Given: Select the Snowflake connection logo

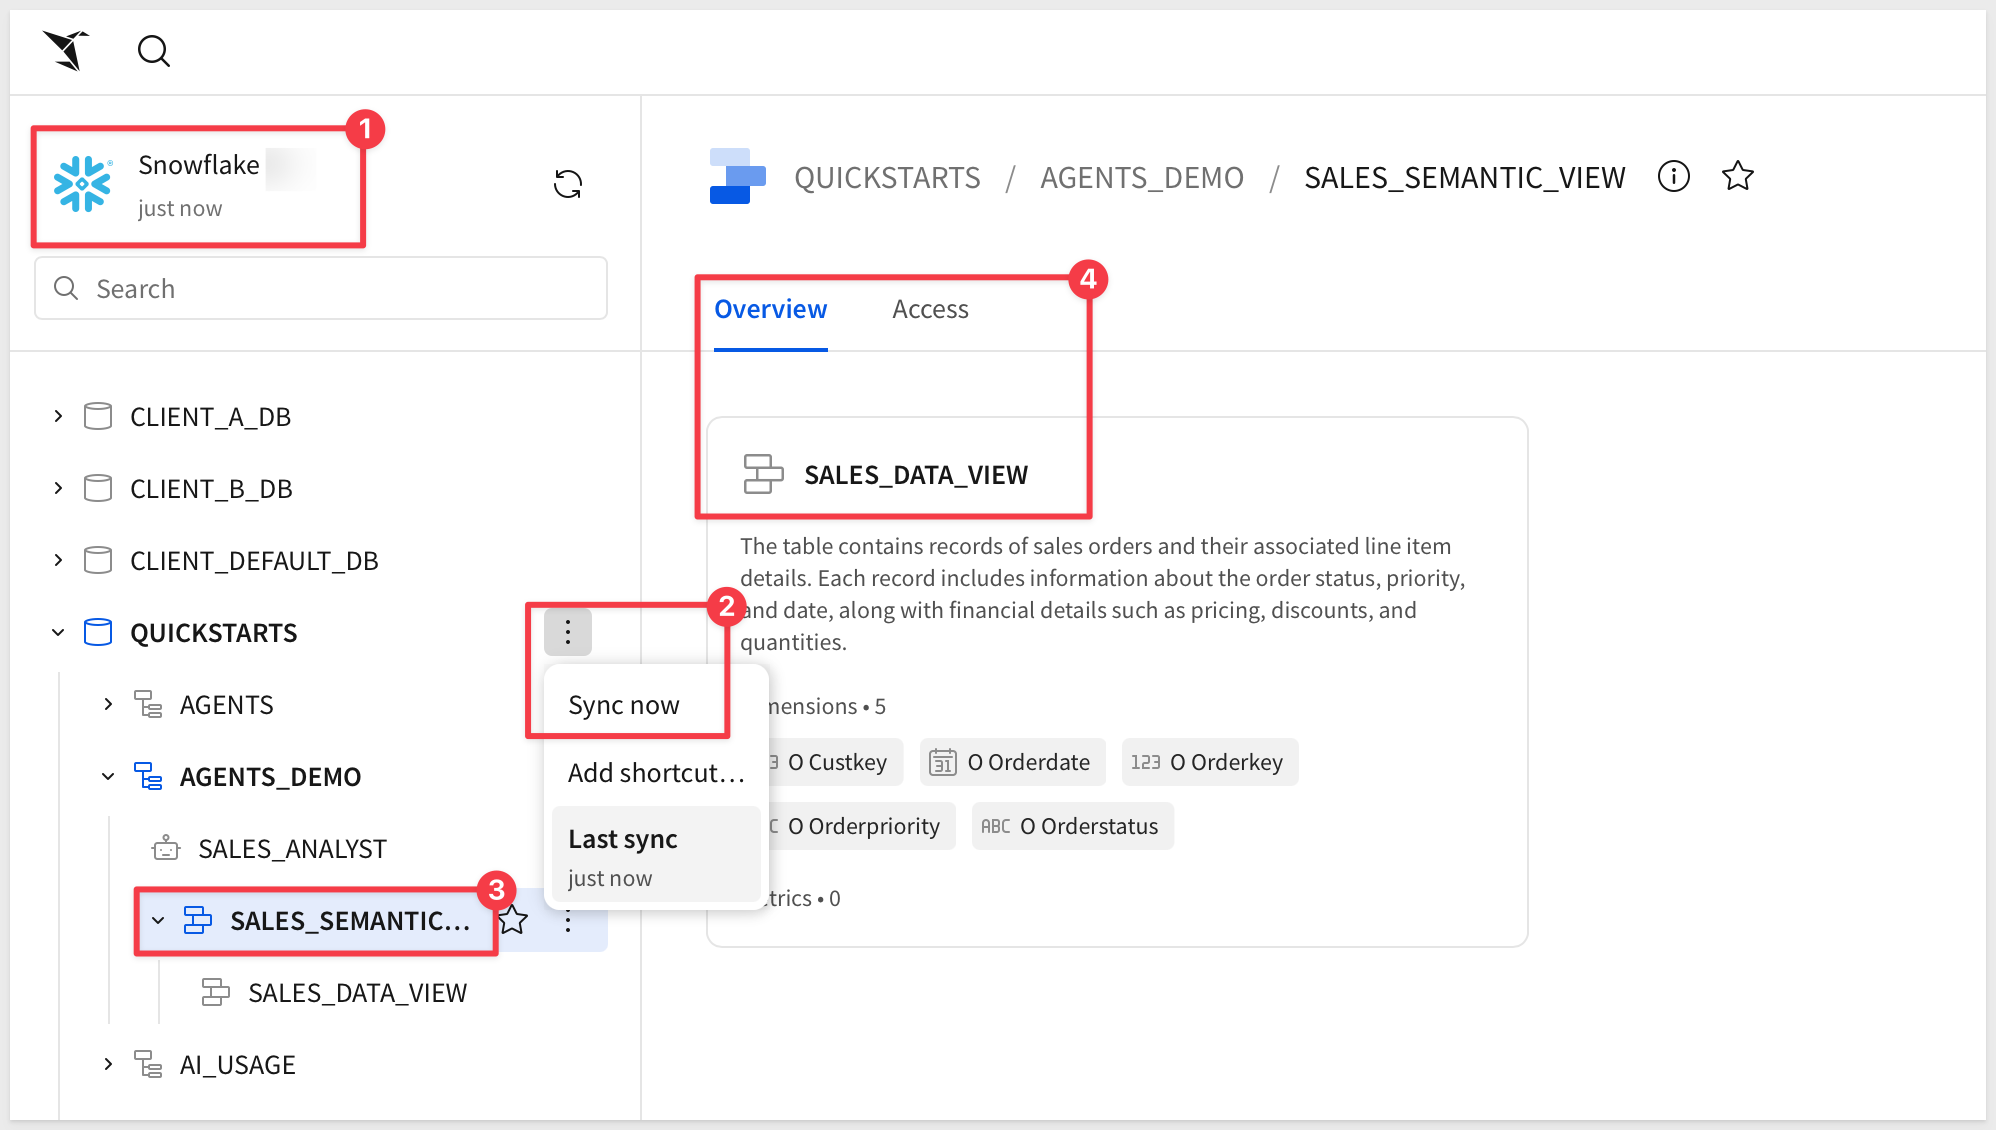Looking at the screenshot, I should pos(82,184).
